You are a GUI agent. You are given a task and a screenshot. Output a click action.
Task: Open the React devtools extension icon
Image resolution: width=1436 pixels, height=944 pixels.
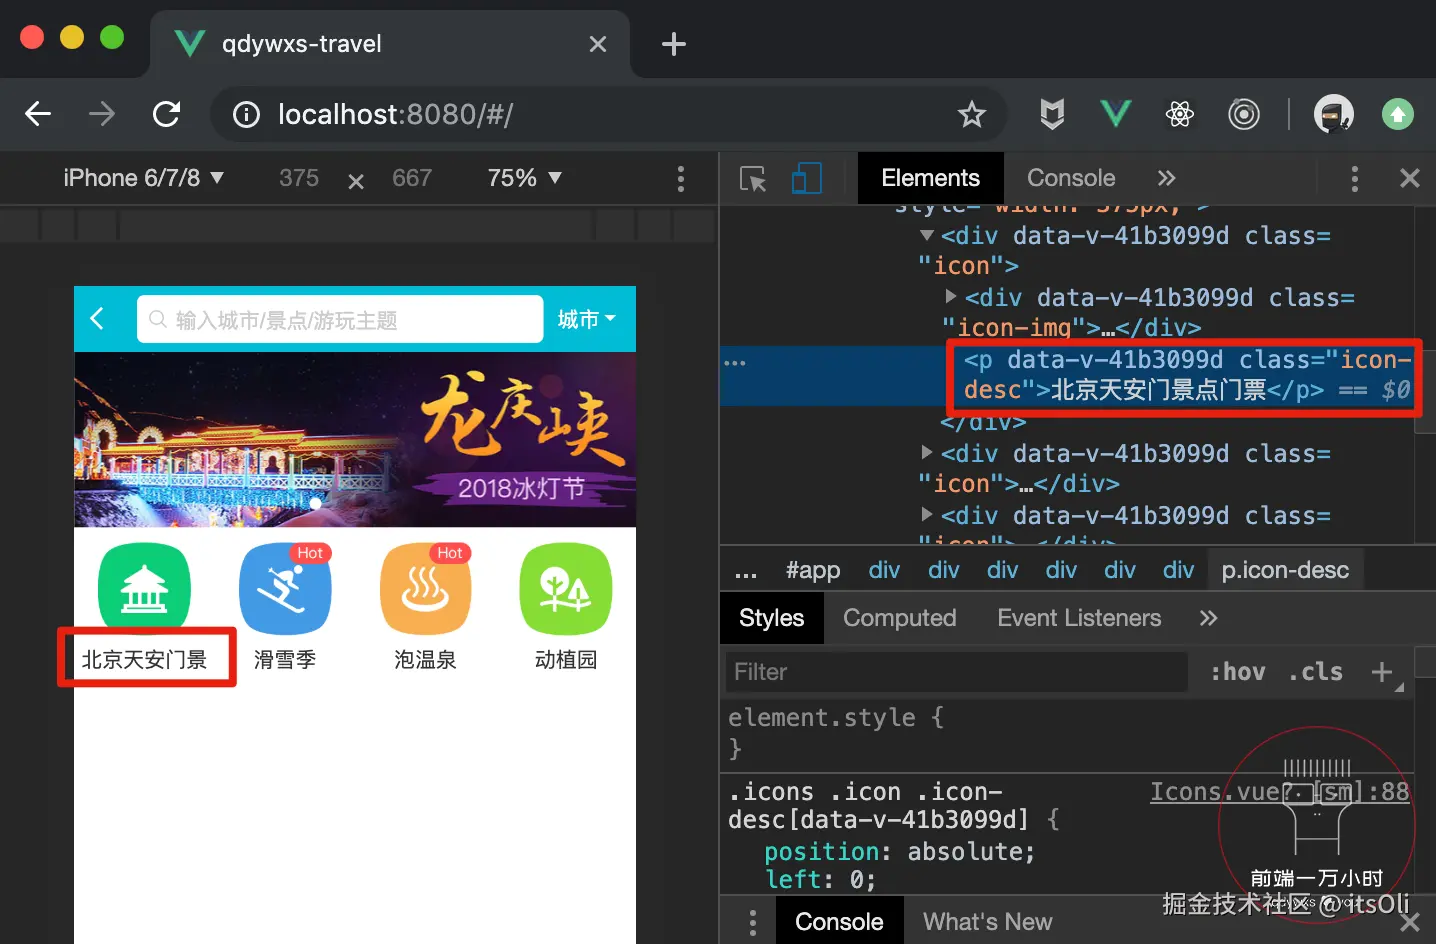(x=1180, y=114)
